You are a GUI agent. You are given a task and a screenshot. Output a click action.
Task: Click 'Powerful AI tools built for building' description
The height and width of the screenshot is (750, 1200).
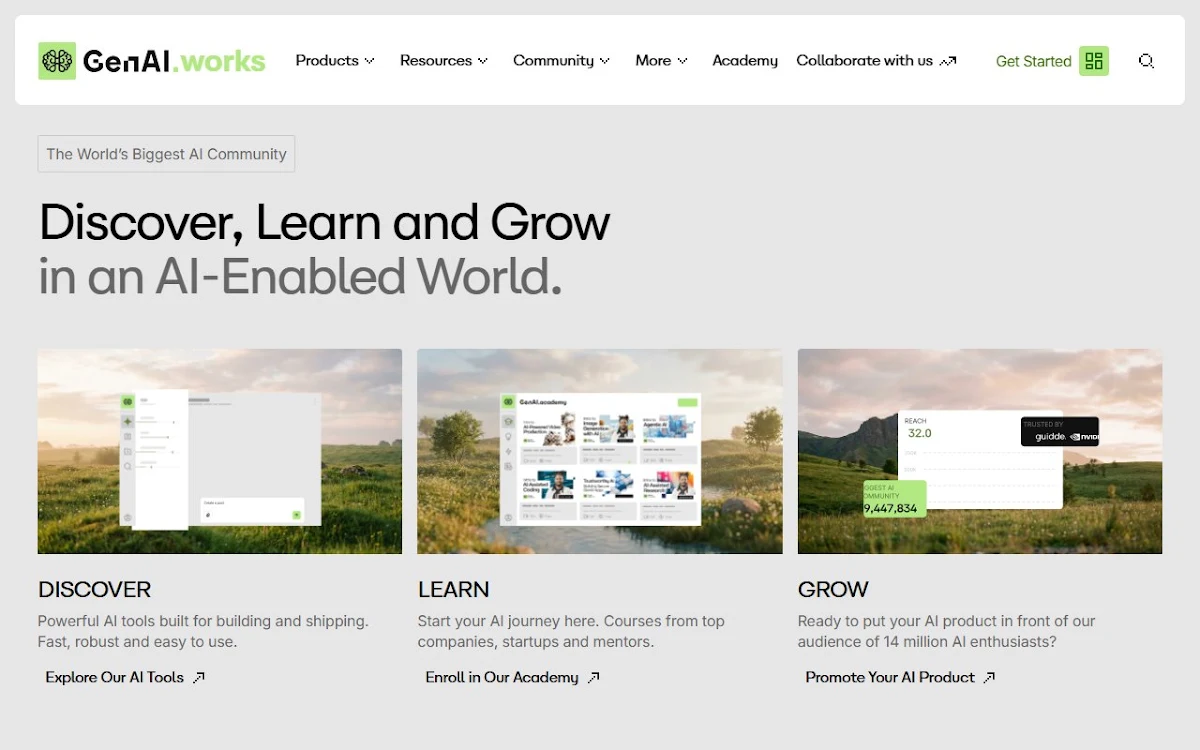[203, 631]
